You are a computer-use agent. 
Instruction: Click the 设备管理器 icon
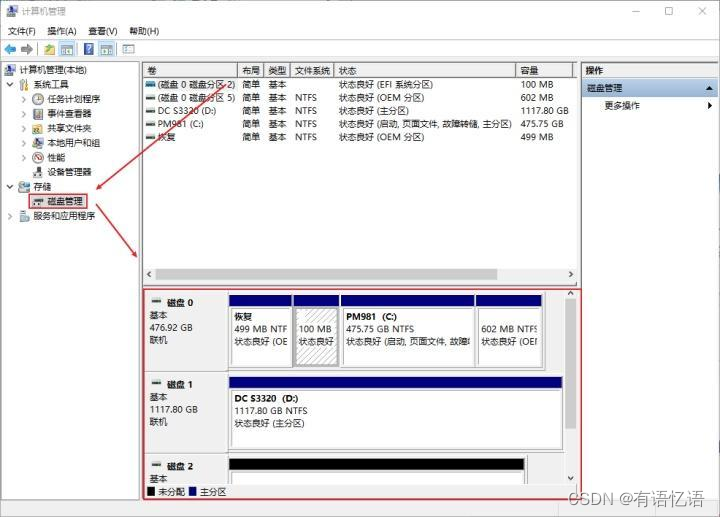point(38,172)
